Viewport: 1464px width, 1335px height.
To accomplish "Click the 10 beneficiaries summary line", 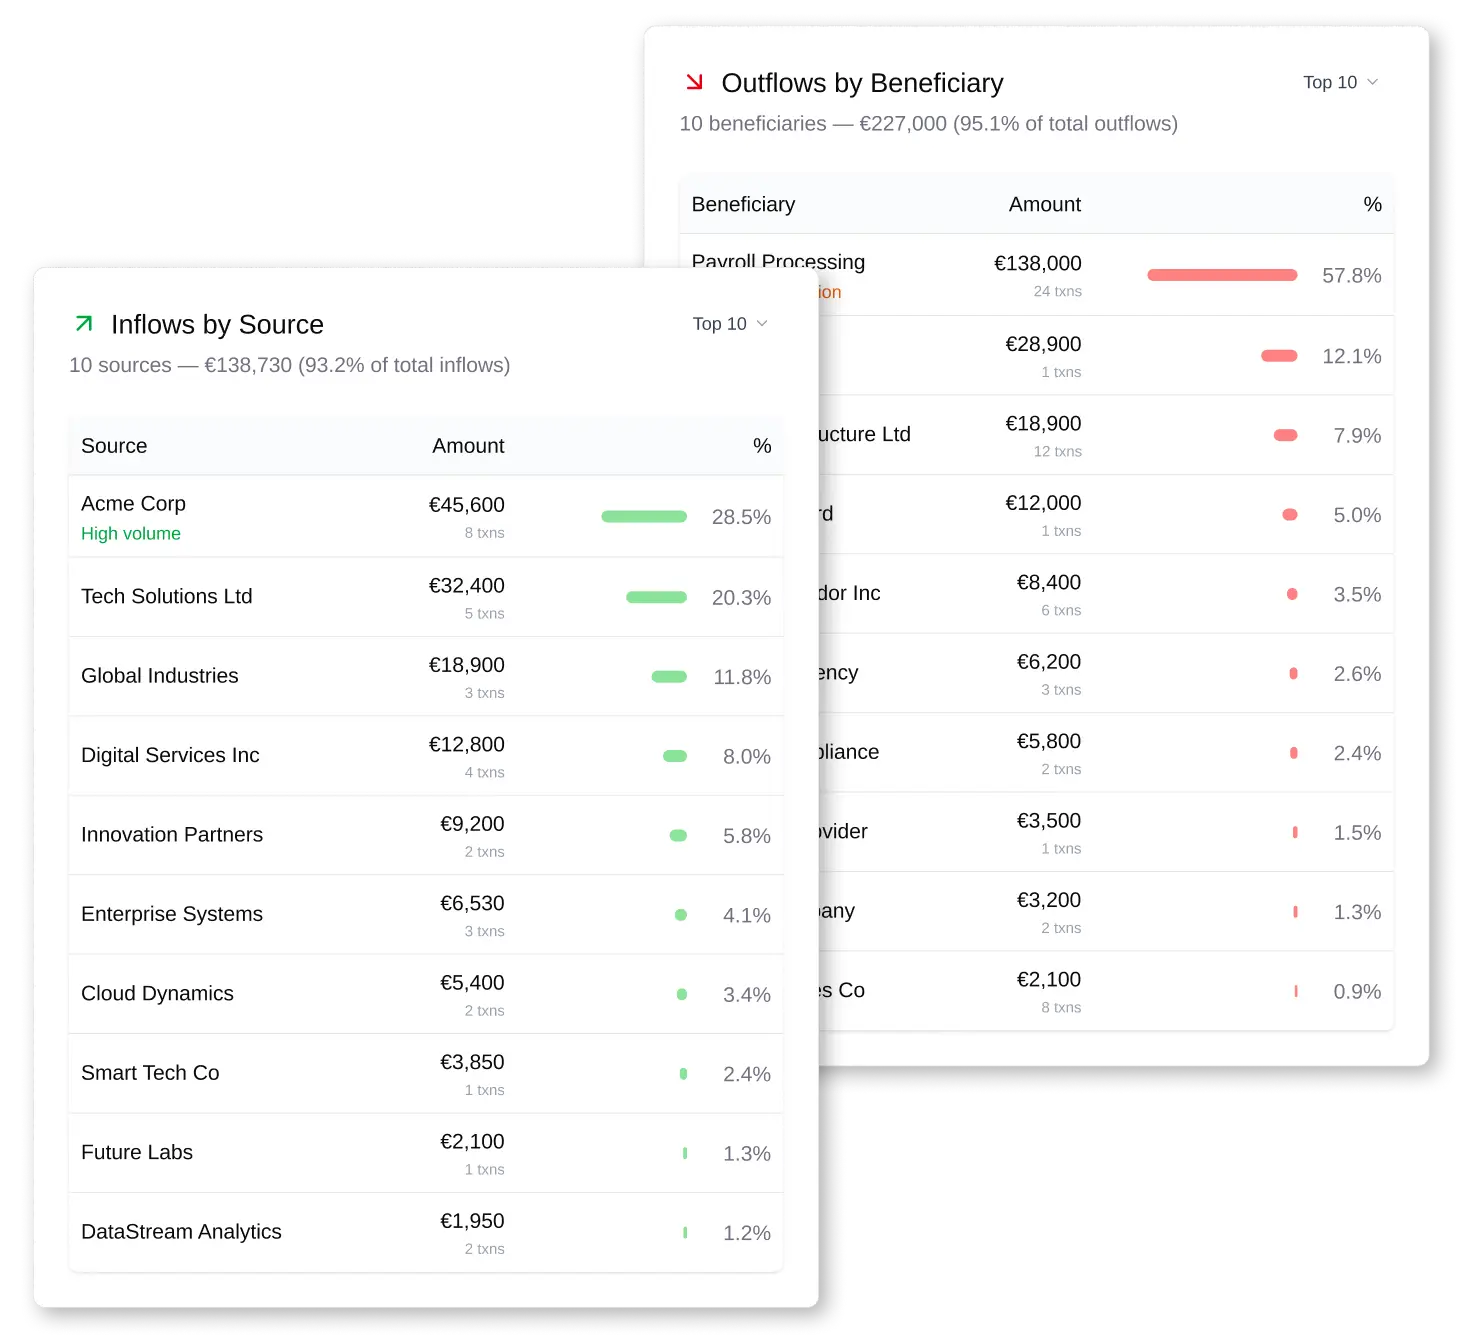I will [929, 124].
